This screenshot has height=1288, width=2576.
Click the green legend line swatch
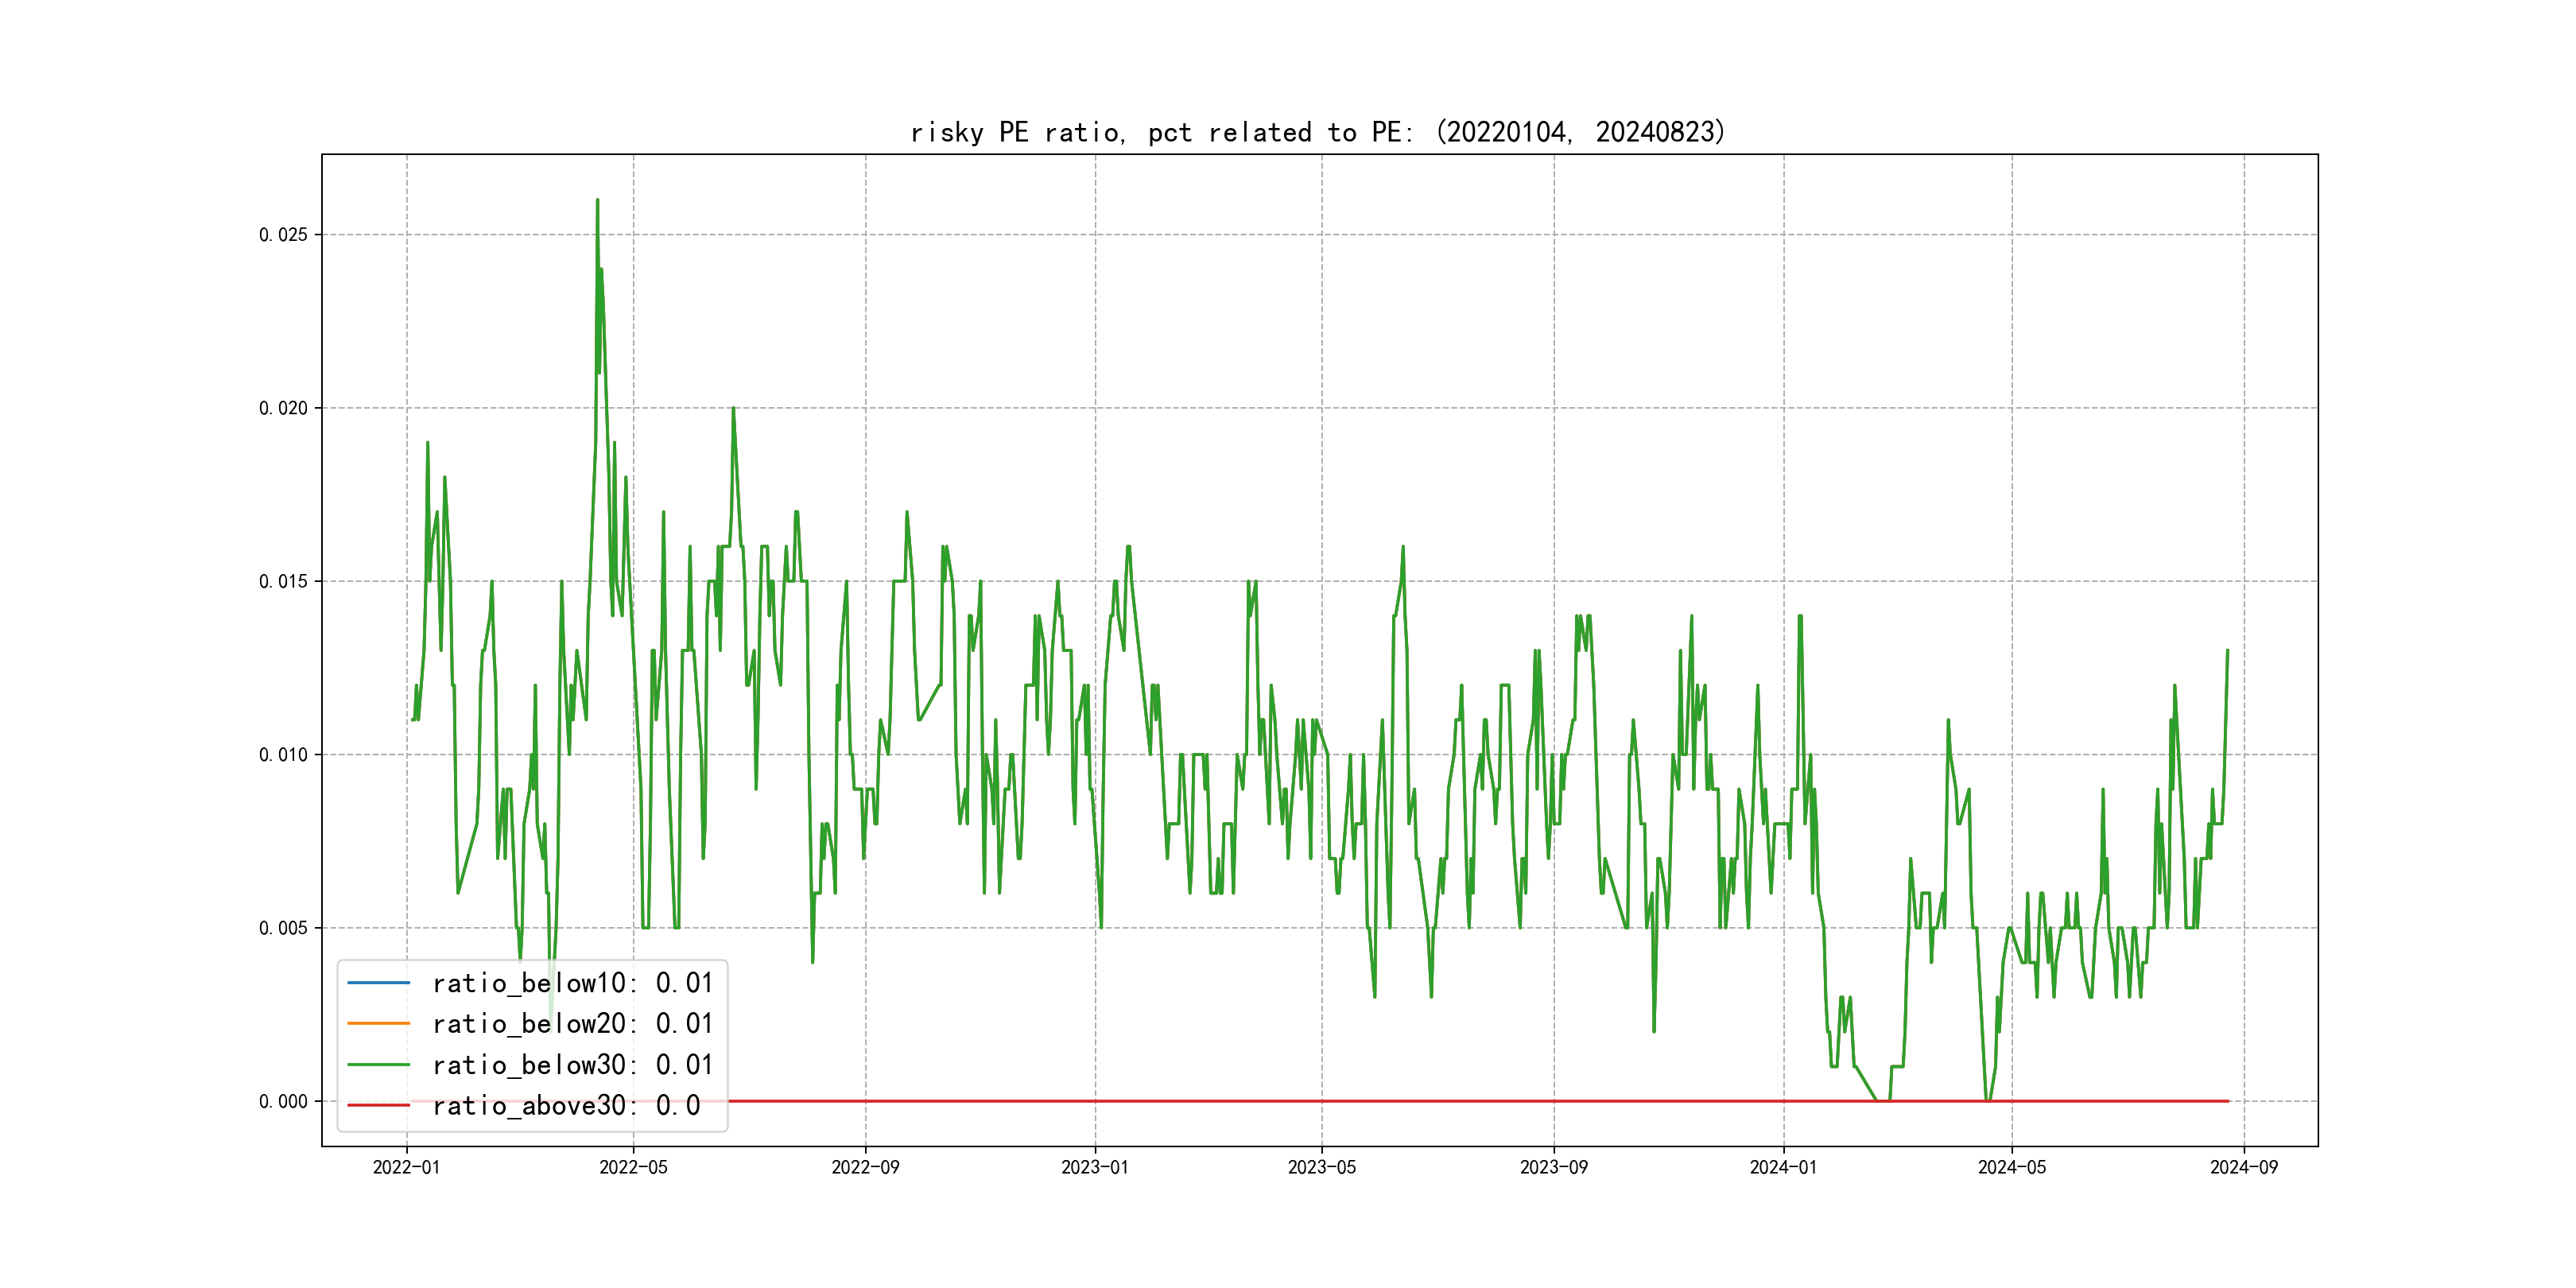pyautogui.click(x=378, y=1065)
